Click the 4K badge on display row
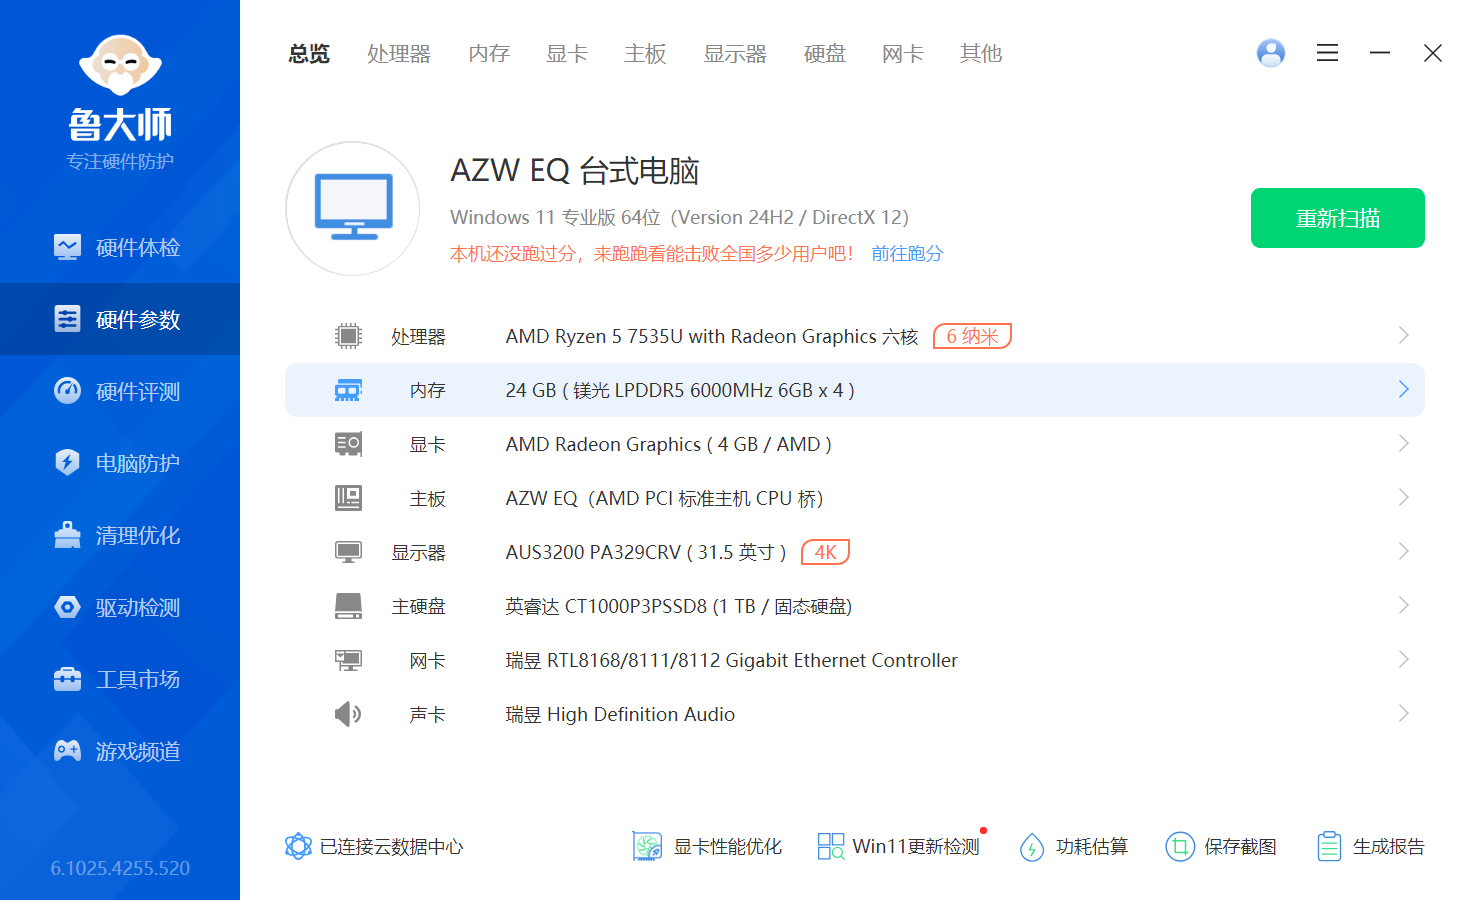The width and height of the screenshot is (1470, 900). pos(826,552)
